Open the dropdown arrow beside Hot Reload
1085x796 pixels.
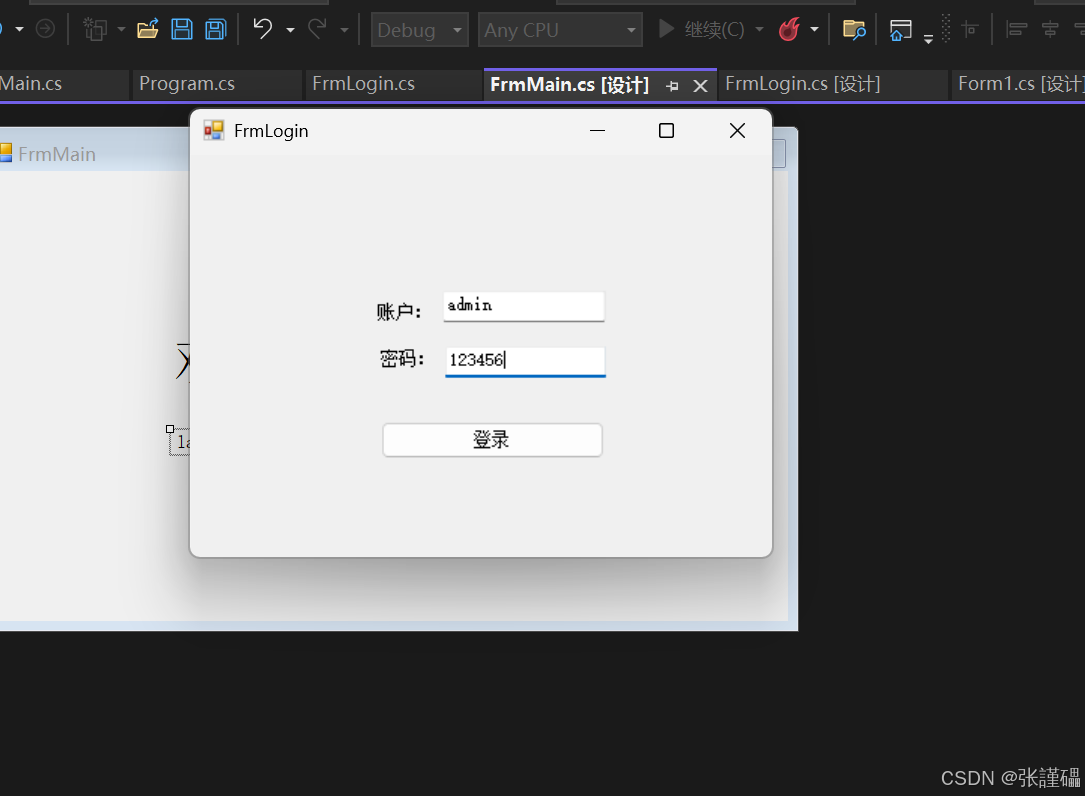pyautogui.click(x=814, y=30)
